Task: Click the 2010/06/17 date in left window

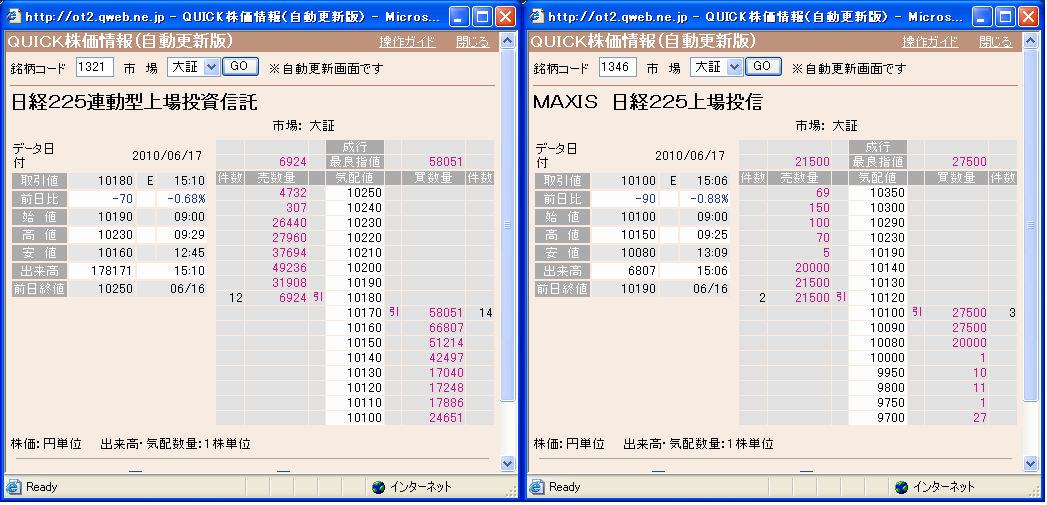Action: tap(167, 156)
